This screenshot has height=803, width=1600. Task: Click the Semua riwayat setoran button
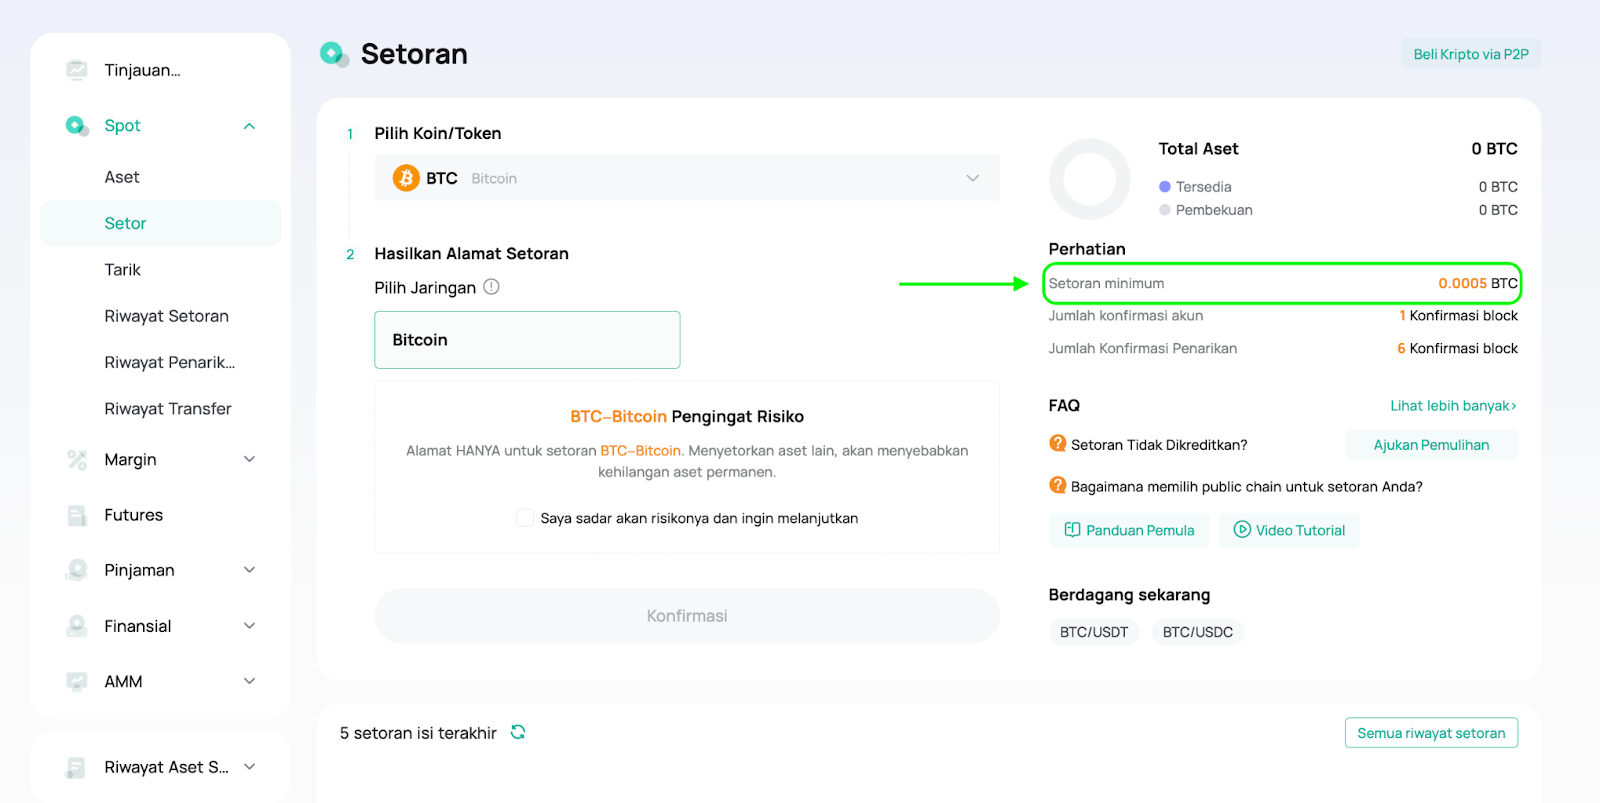pos(1431,733)
